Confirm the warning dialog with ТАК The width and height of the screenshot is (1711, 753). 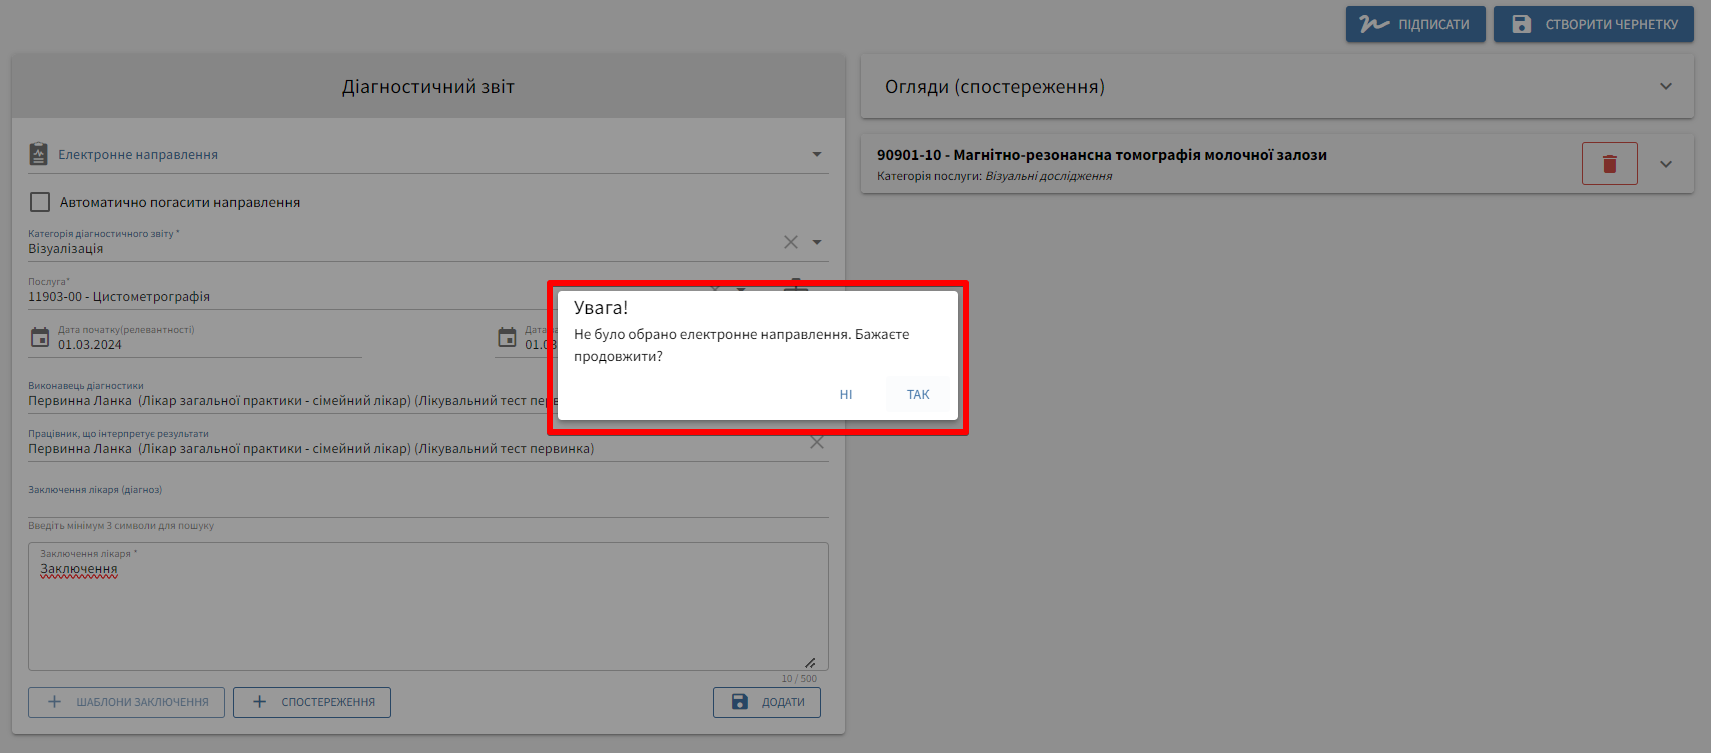(917, 395)
